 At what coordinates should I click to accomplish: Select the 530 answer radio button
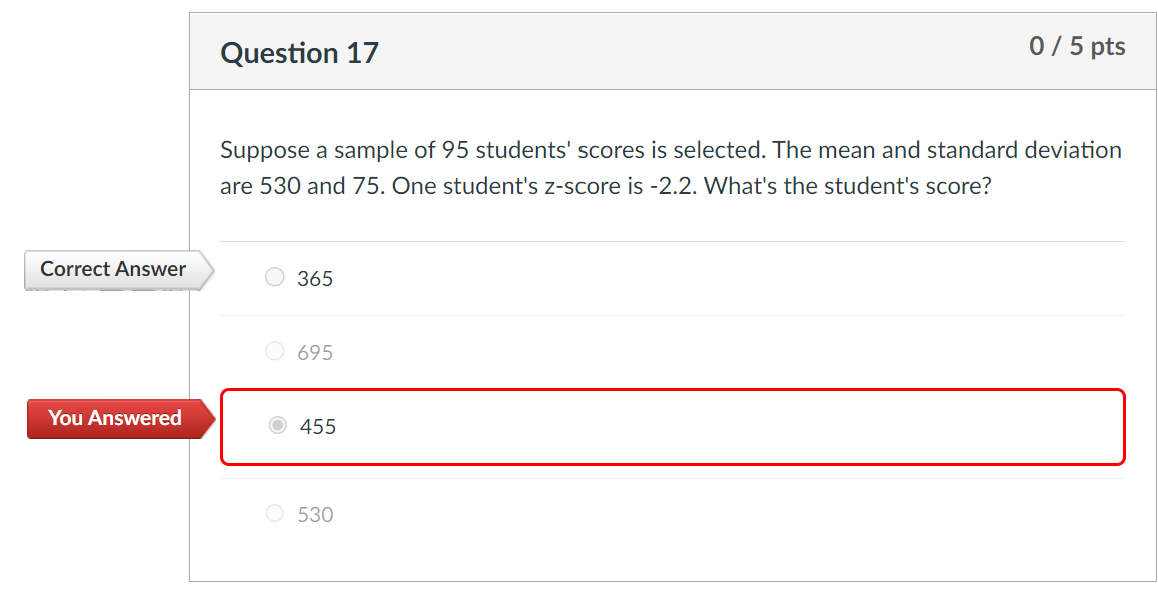(x=274, y=513)
